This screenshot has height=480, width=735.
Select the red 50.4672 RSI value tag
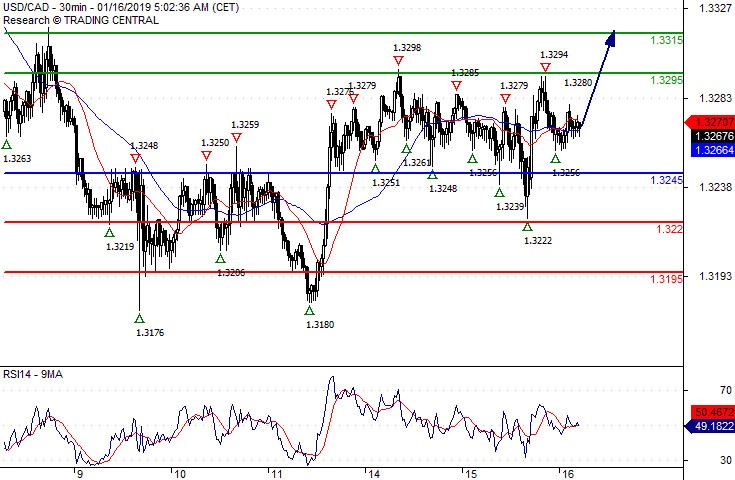click(x=709, y=411)
